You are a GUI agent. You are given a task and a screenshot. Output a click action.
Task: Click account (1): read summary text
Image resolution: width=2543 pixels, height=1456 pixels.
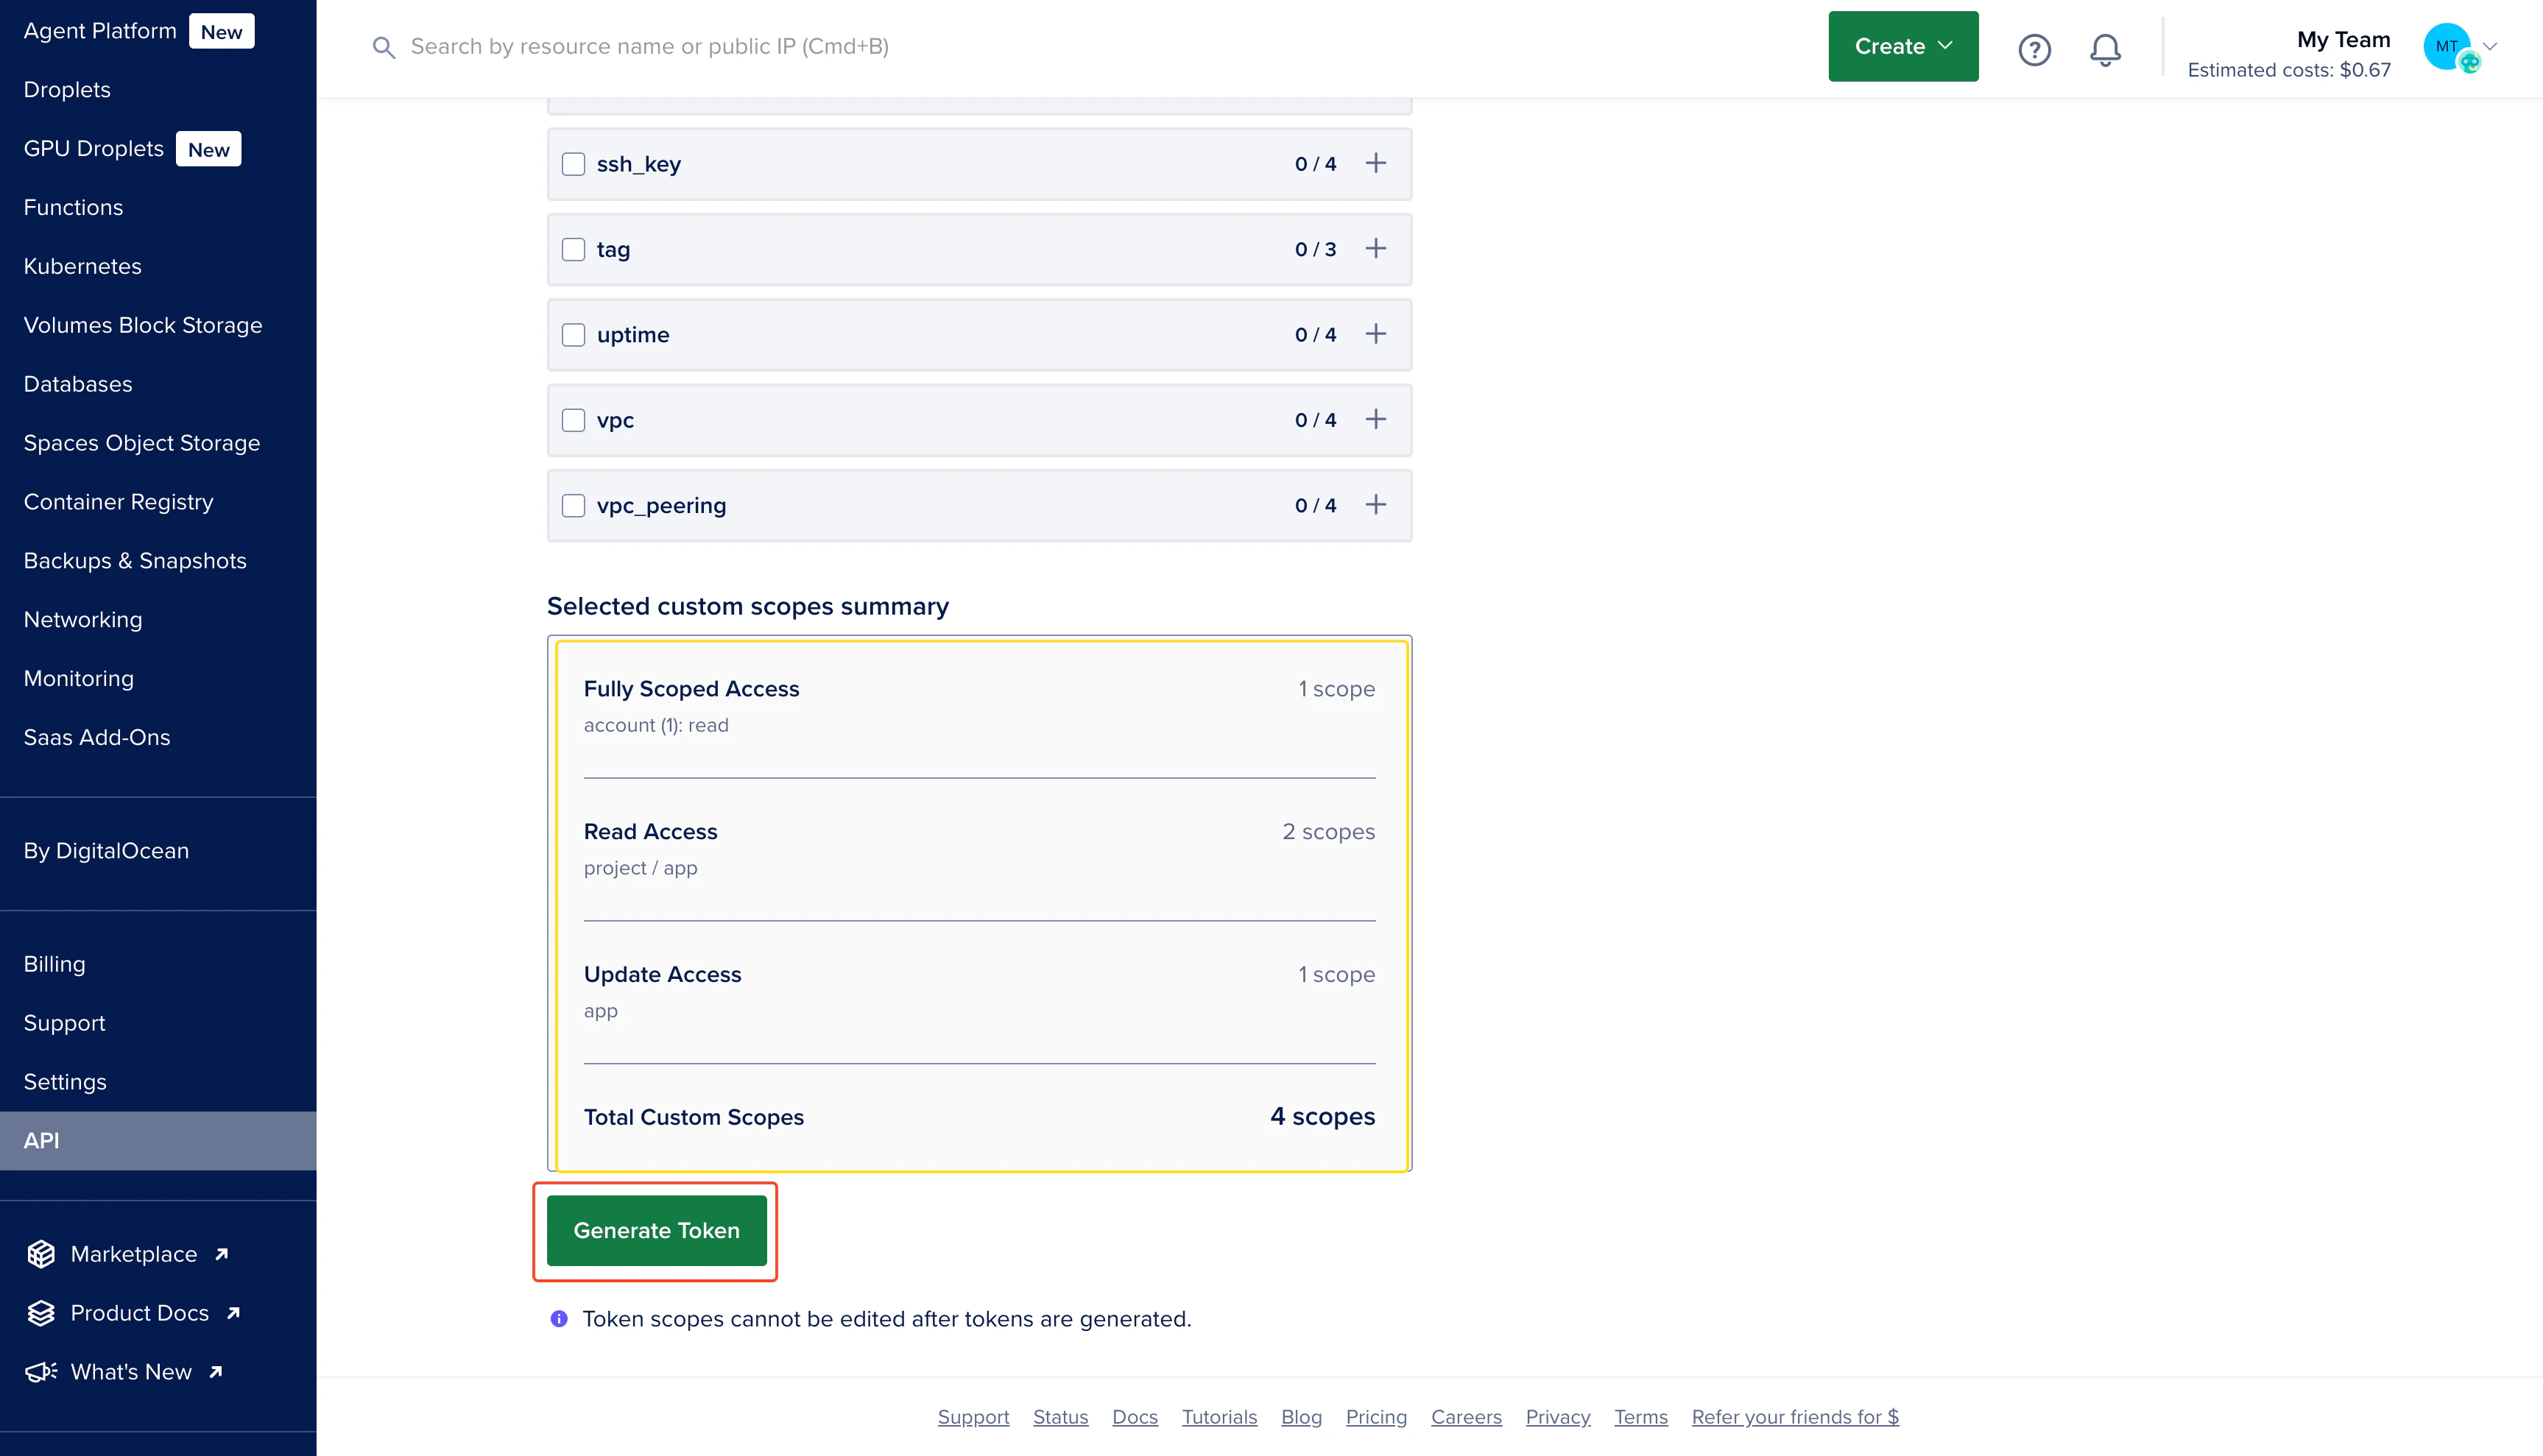[x=656, y=726]
